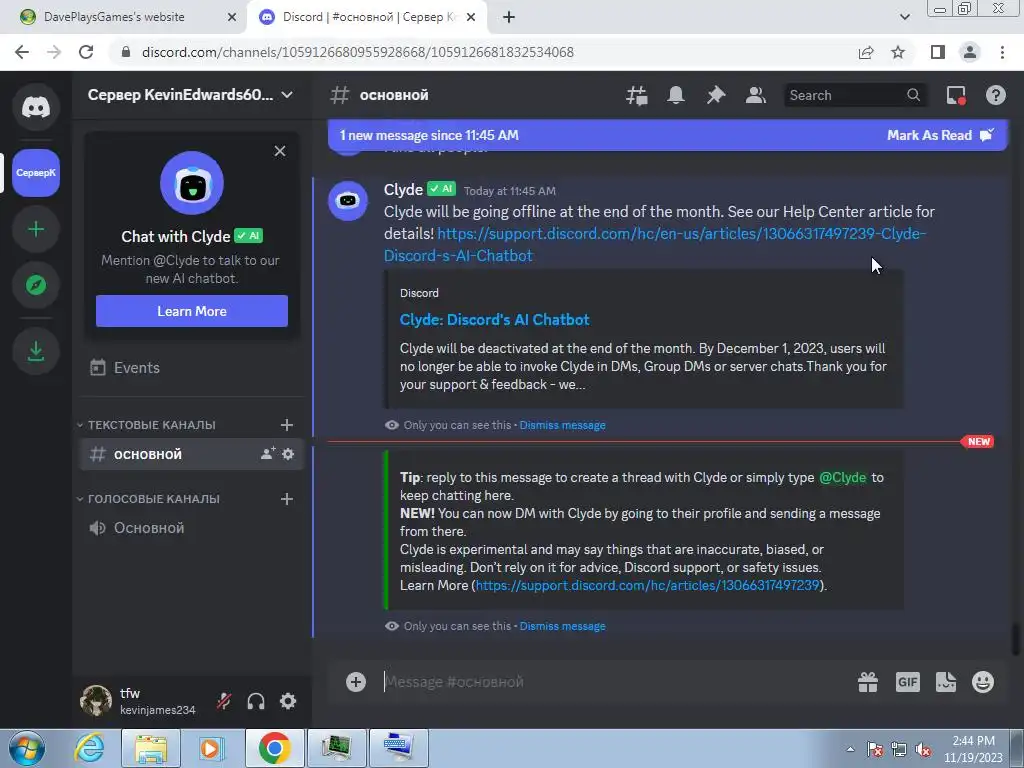The height and width of the screenshot is (768, 1024).
Task: Show Pinned Messages pin icon
Action: pyautogui.click(x=716, y=95)
